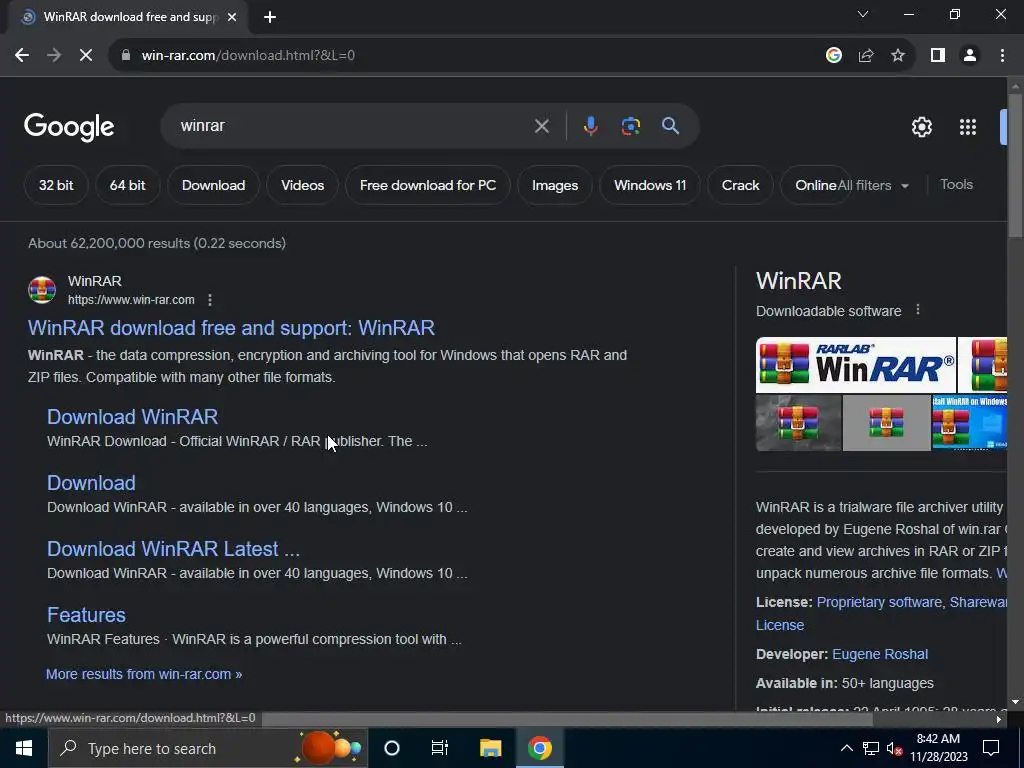
Task: Open the Tools button
Action: [956, 185]
